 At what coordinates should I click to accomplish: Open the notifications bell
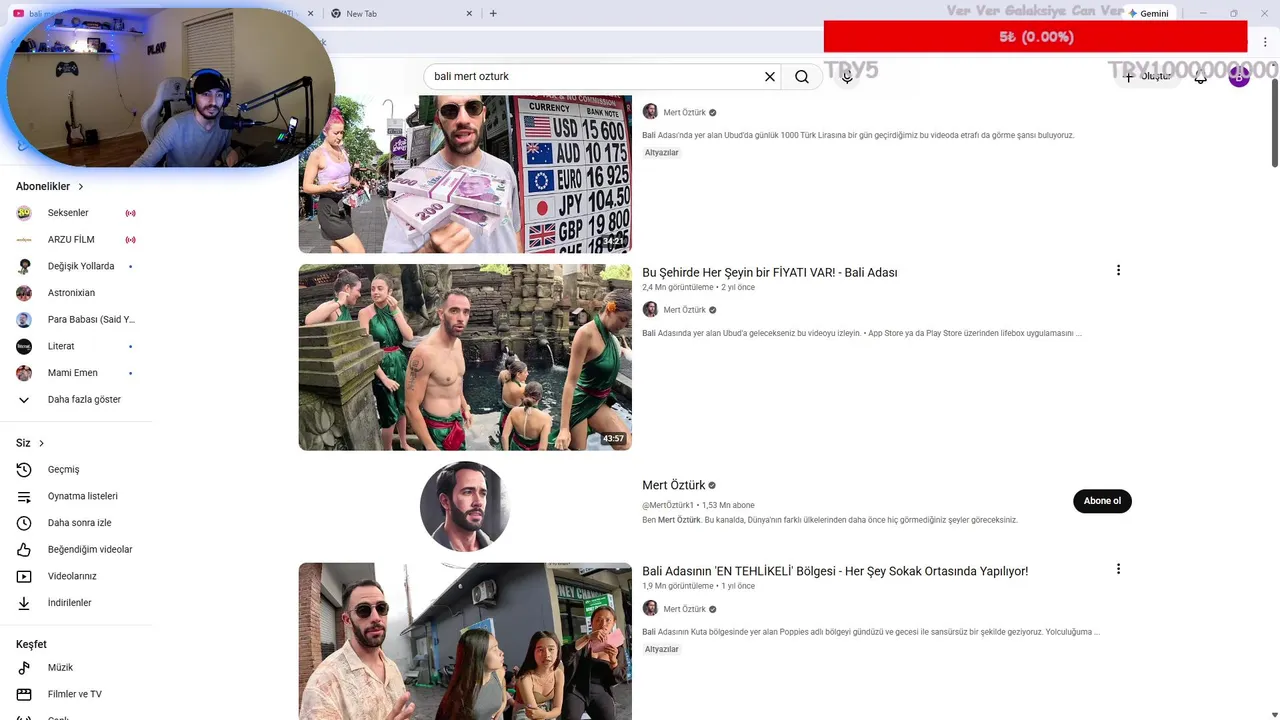click(x=1201, y=76)
